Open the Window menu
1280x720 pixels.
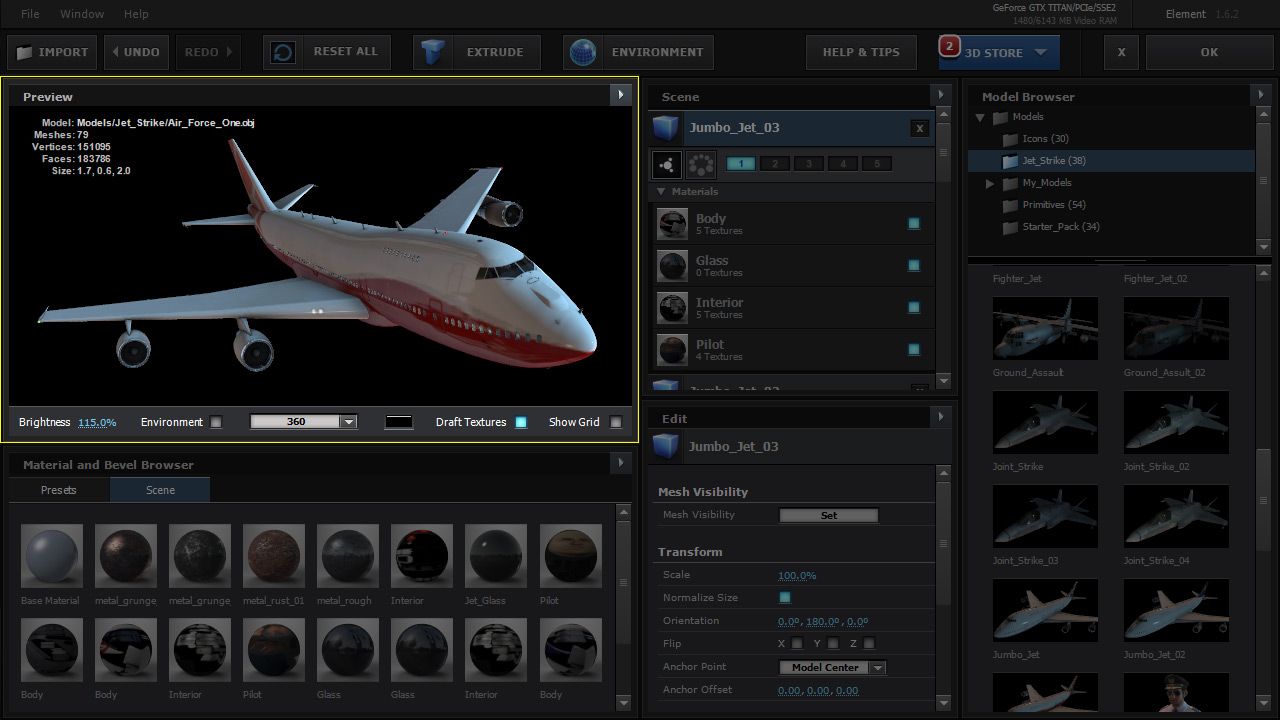click(82, 14)
